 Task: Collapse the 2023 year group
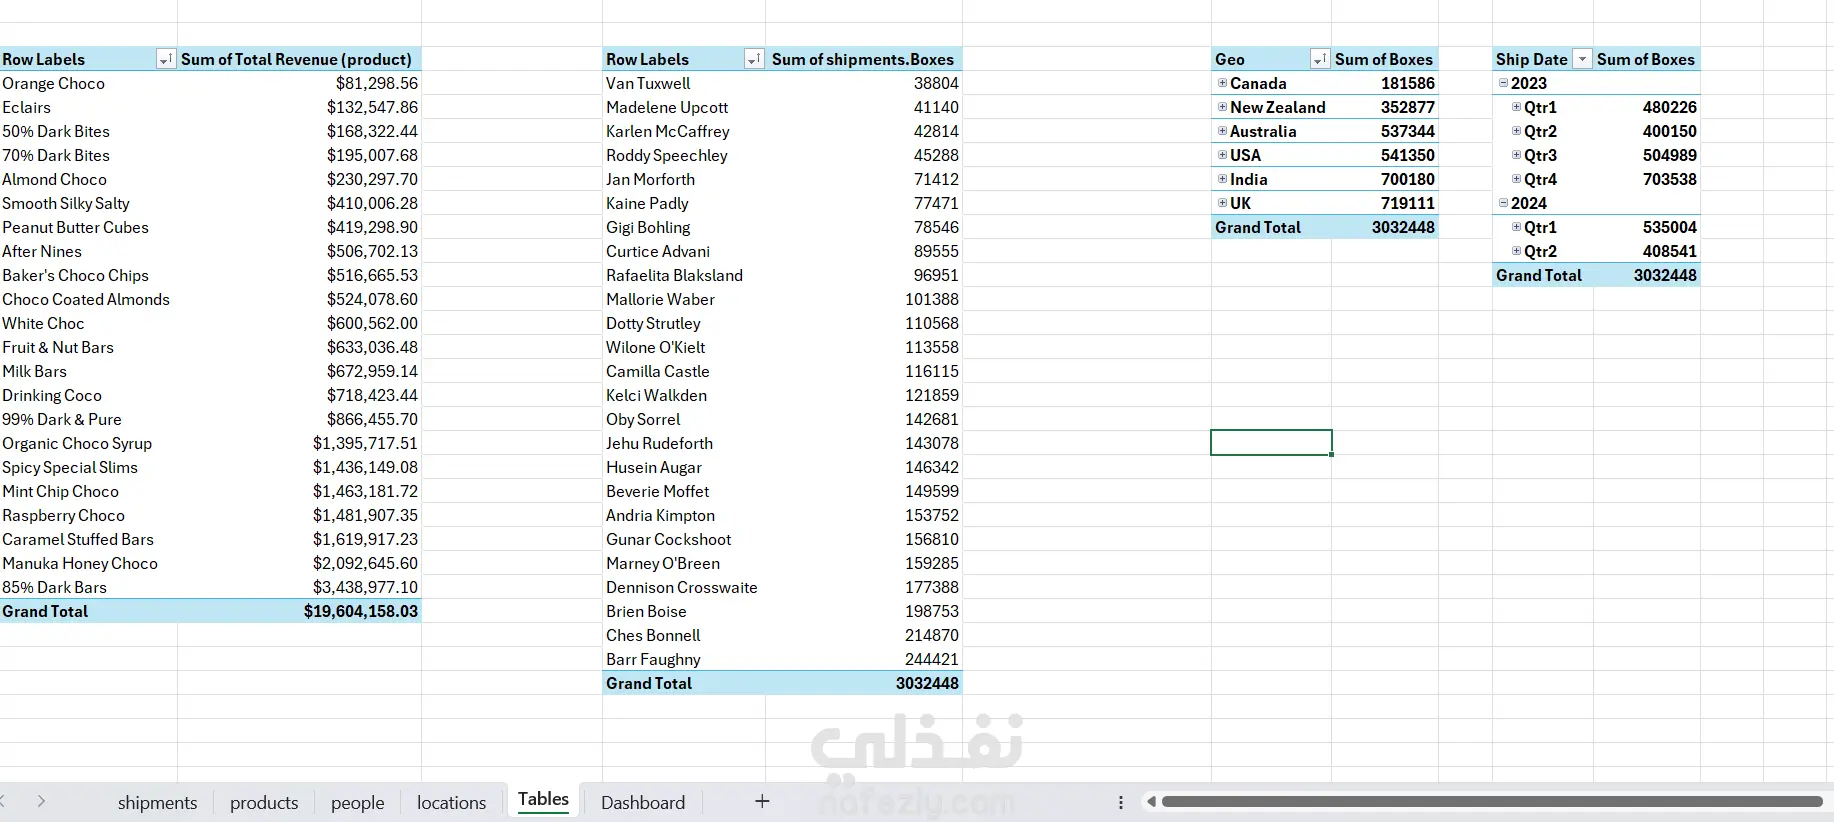[1503, 83]
